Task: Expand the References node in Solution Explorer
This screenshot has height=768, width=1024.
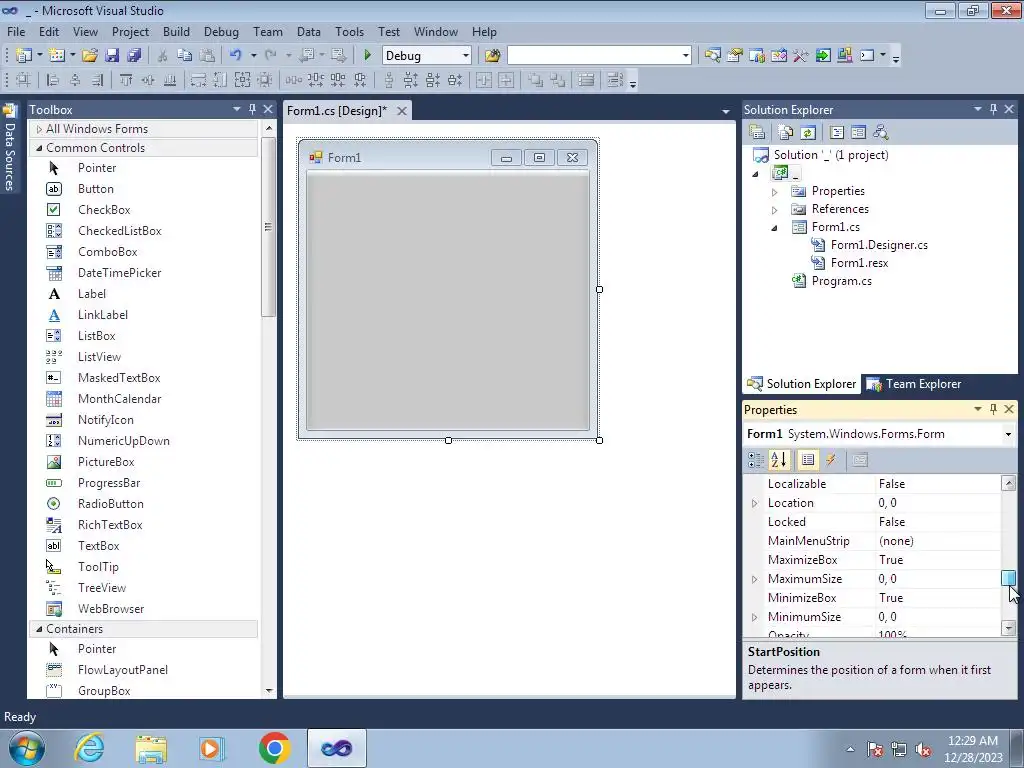Action: click(775, 210)
